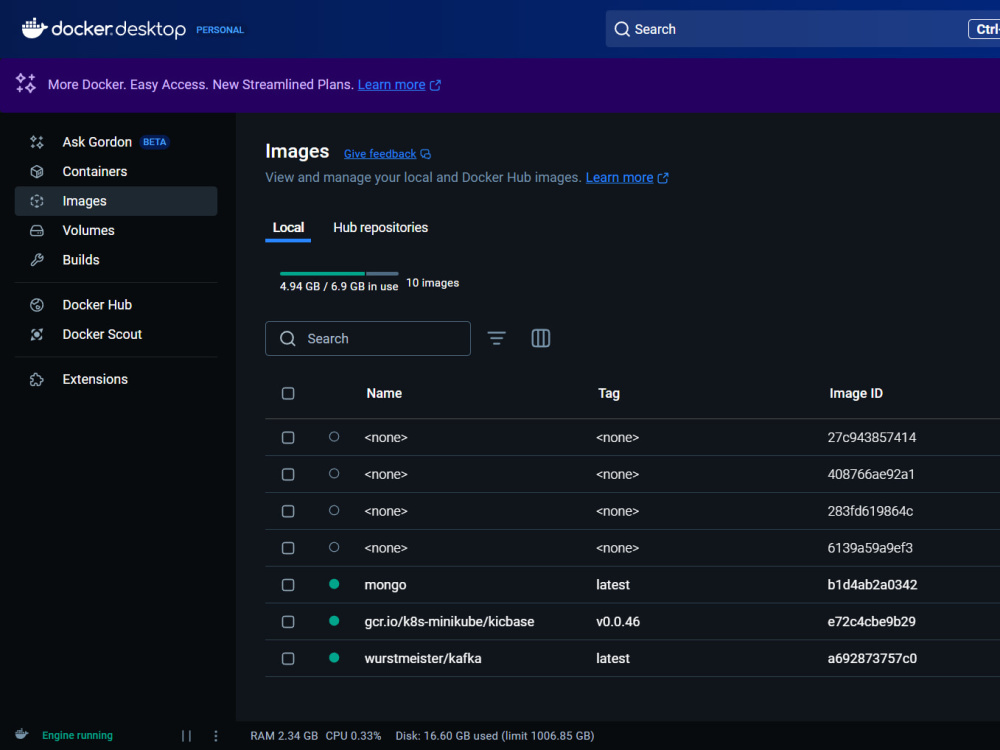Open external link icon after banner Learn more
This screenshot has height=750, width=1000.
(x=436, y=85)
